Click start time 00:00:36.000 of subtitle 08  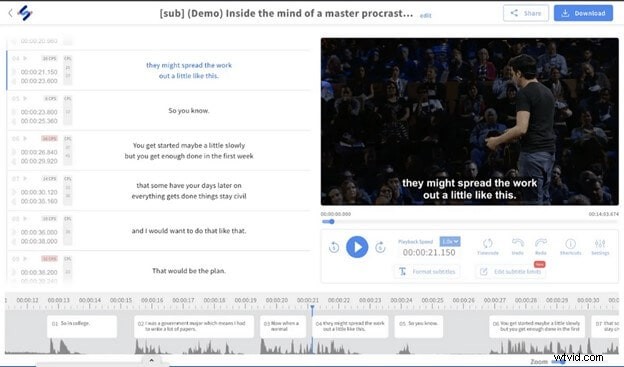coord(39,232)
